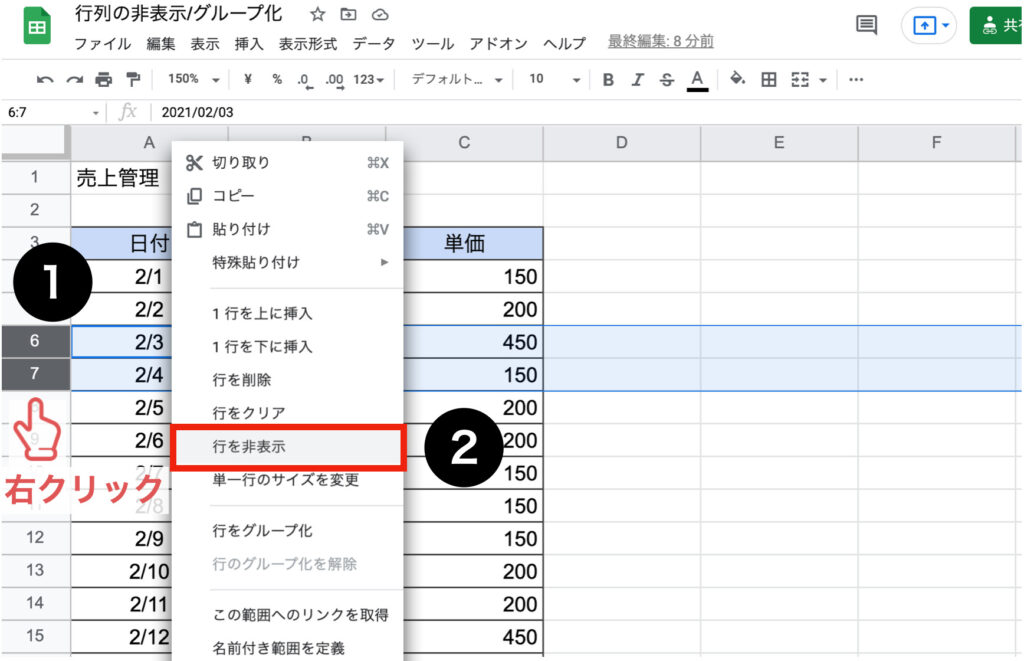This screenshot has height=661, width=1024.
Task: Open the text color picker
Action: tap(697, 80)
